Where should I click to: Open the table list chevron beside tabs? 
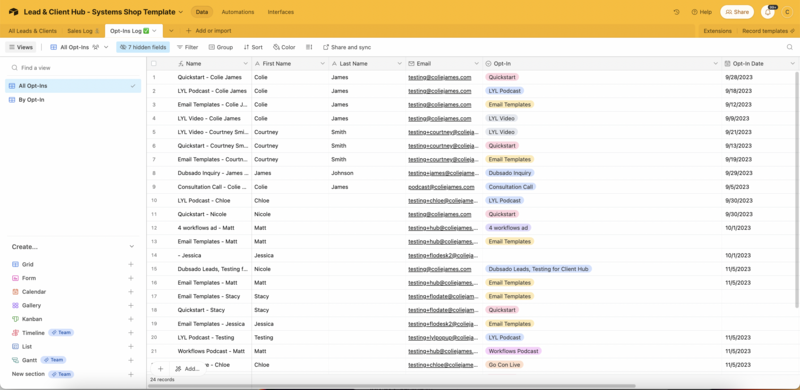(x=171, y=31)
